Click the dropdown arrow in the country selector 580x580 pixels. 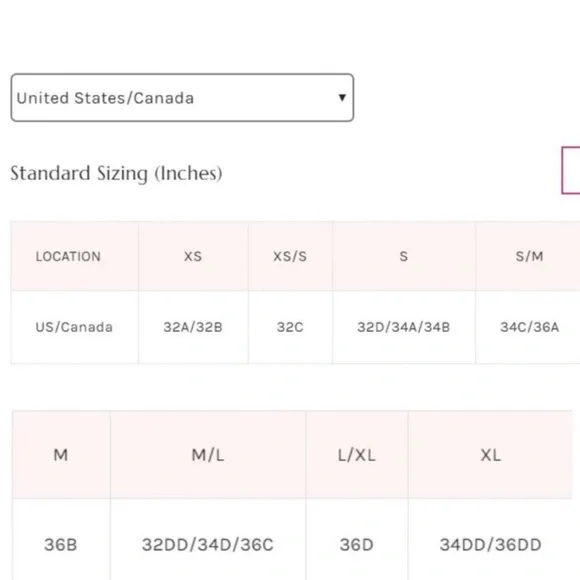pos(342,97)
